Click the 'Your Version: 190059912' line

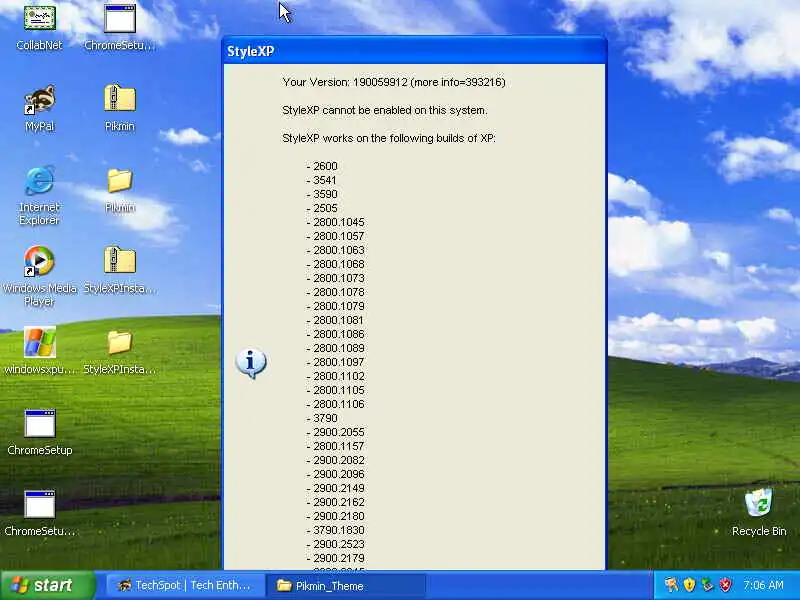[394, 82]
